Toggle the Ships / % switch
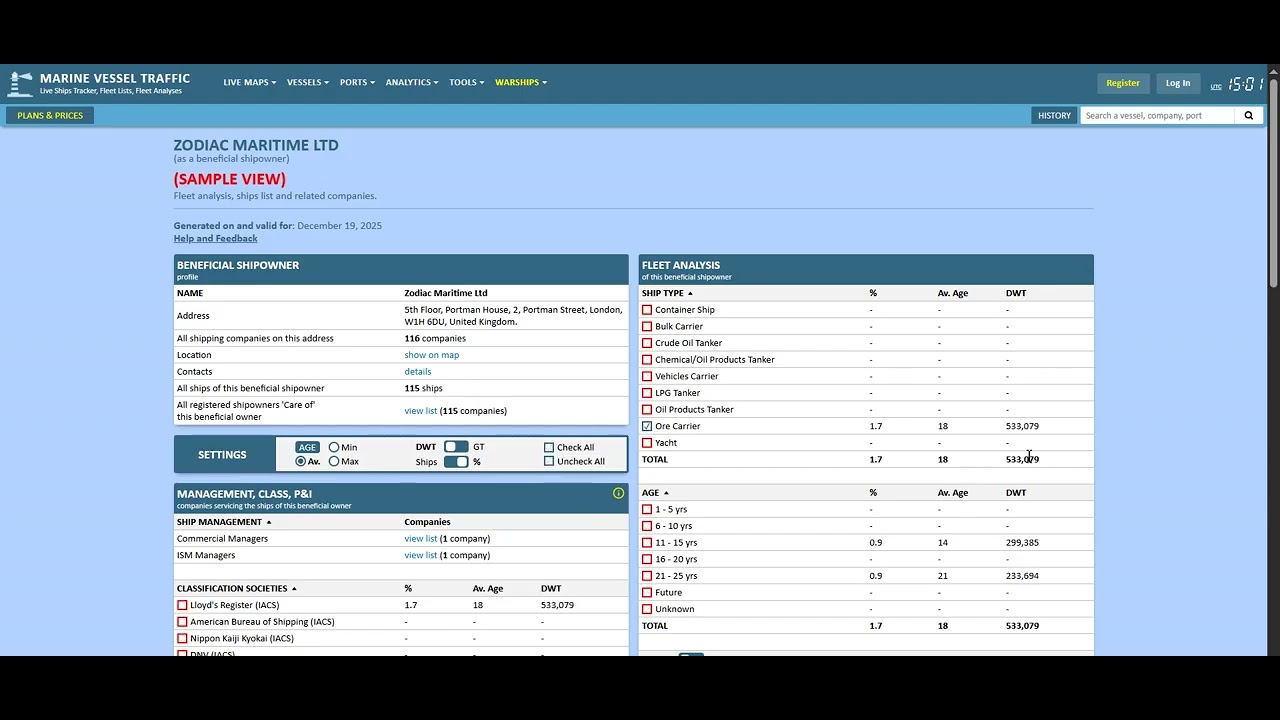 [x=456, y=461]
